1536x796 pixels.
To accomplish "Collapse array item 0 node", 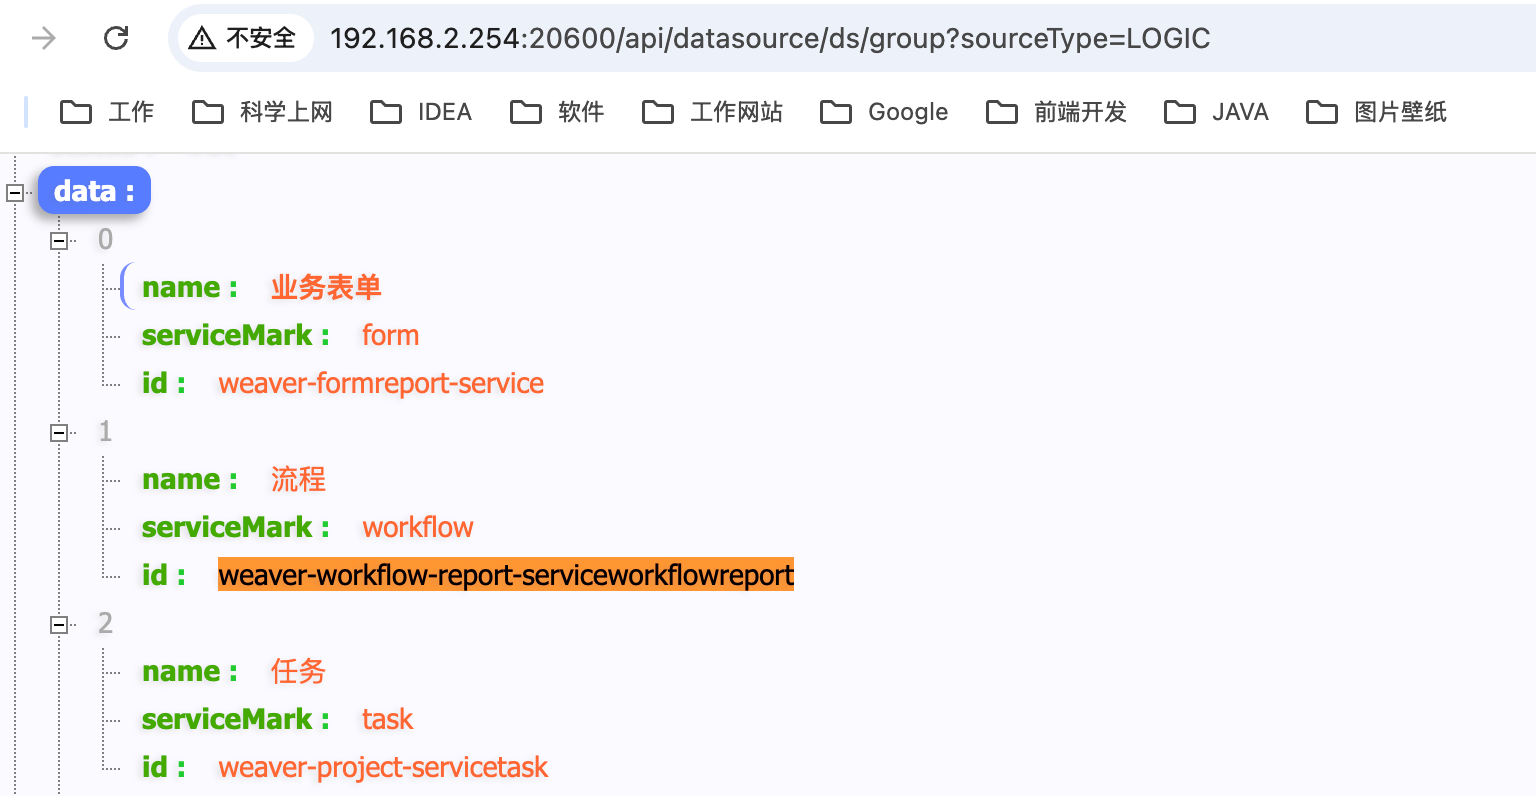I will click(x=59, y=240).
